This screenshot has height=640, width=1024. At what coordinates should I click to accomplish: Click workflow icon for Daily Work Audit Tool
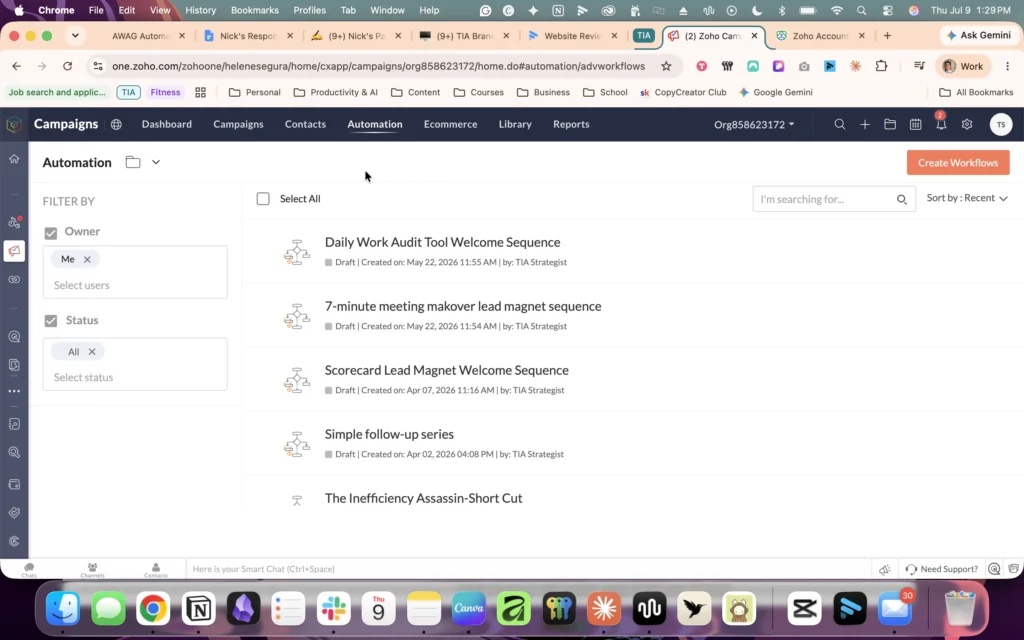point(296,252)
